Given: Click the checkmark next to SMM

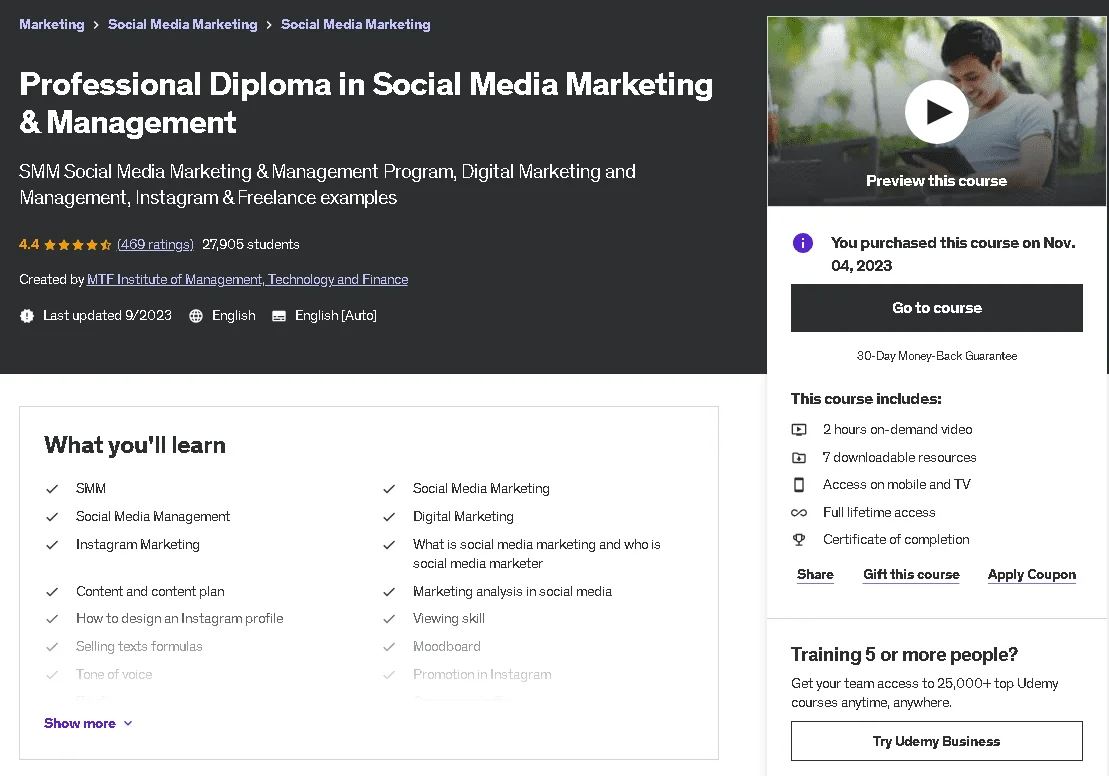Looking at the screenshot, I should [x=52, y=489].
